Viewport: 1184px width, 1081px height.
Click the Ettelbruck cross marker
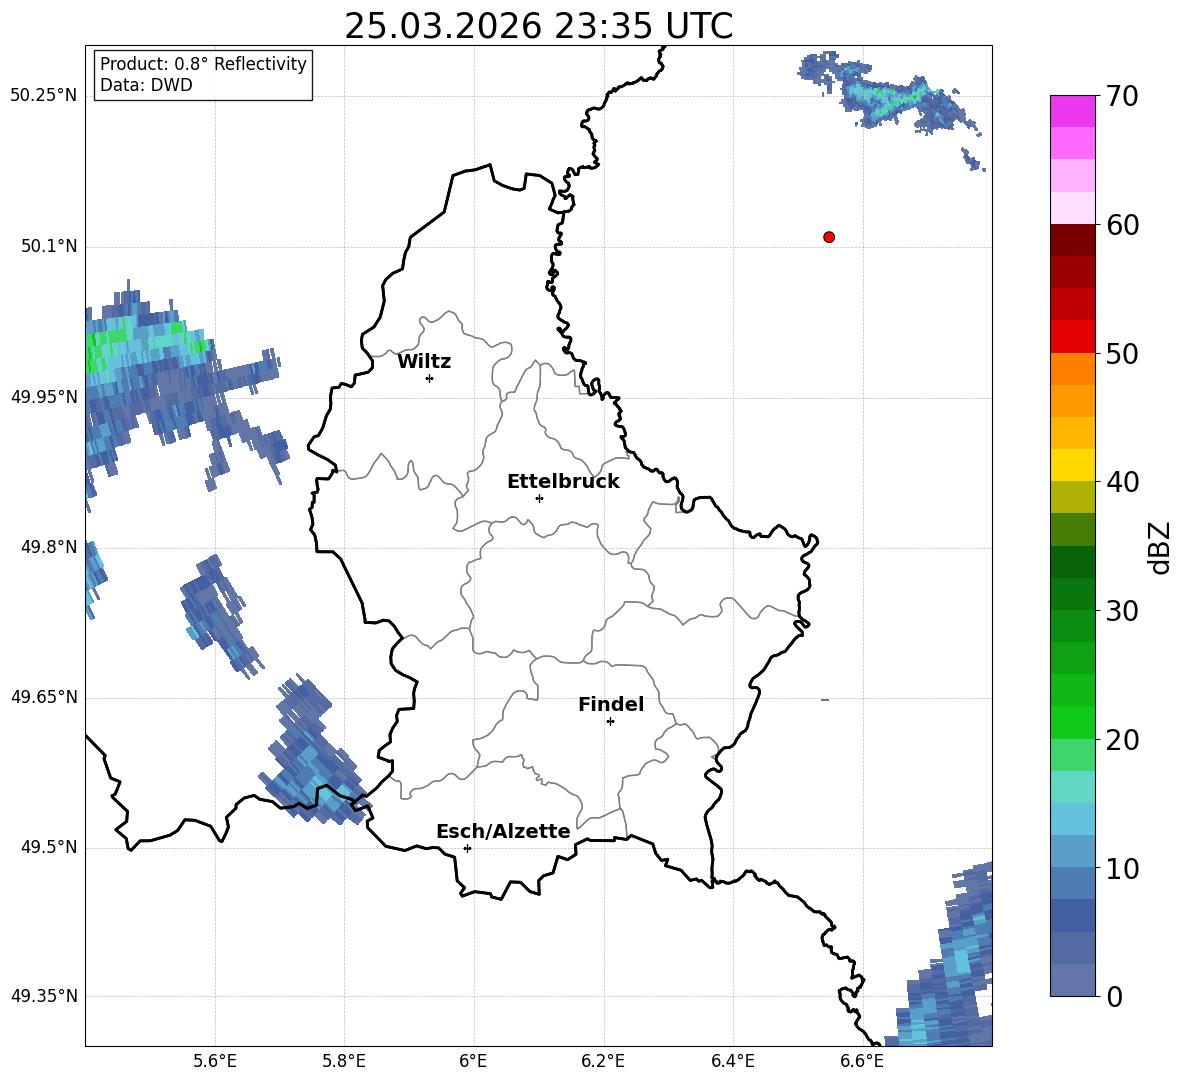tap(539, 498)
